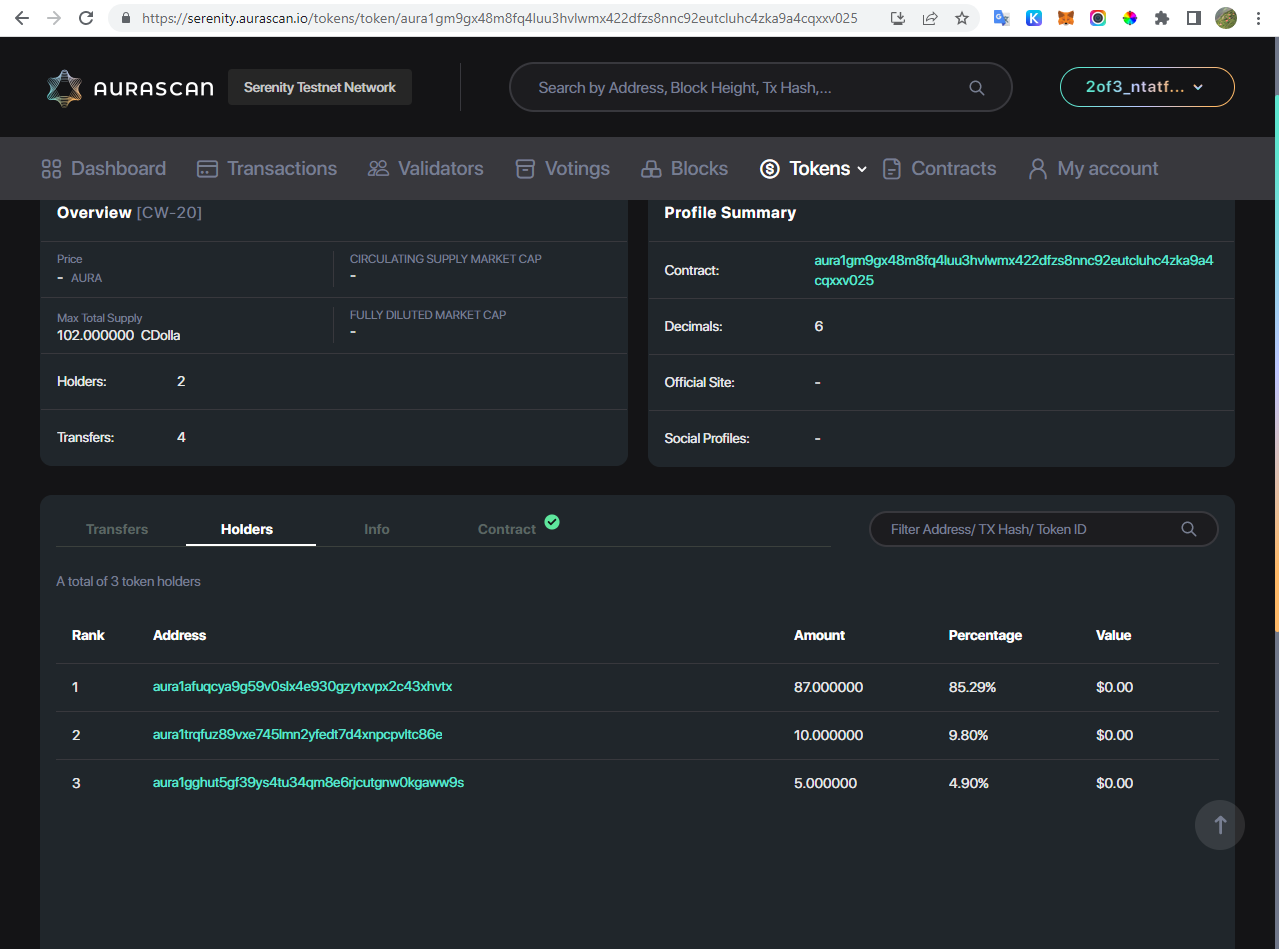Open holder address aura1gghut5gf39ys4tu34qm8e6rjcutgnw0kgaww9s
The width and height of the screenshot is (1279, 949).
click(x=308, y=783)
